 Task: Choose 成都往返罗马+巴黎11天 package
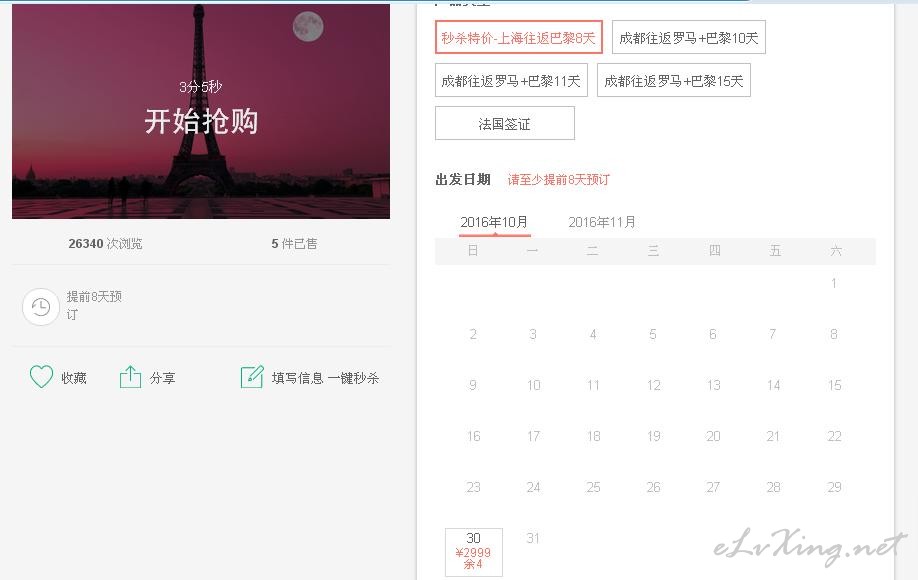511,80
